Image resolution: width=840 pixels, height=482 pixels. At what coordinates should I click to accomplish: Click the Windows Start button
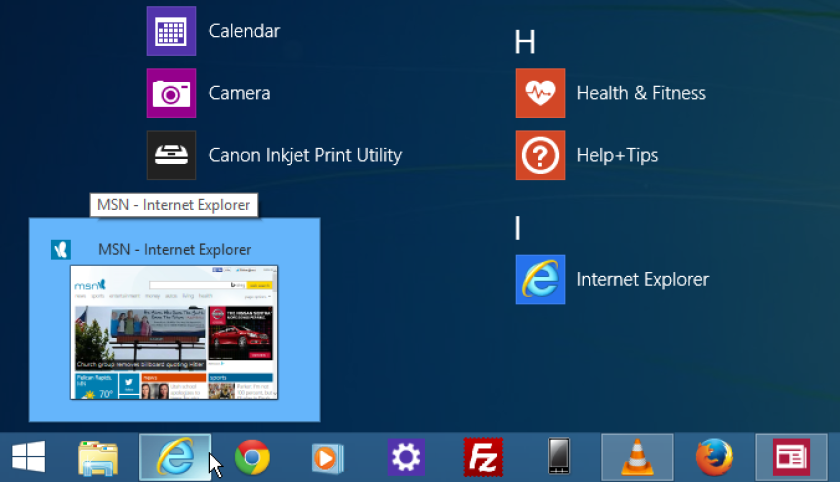(29, 457)
